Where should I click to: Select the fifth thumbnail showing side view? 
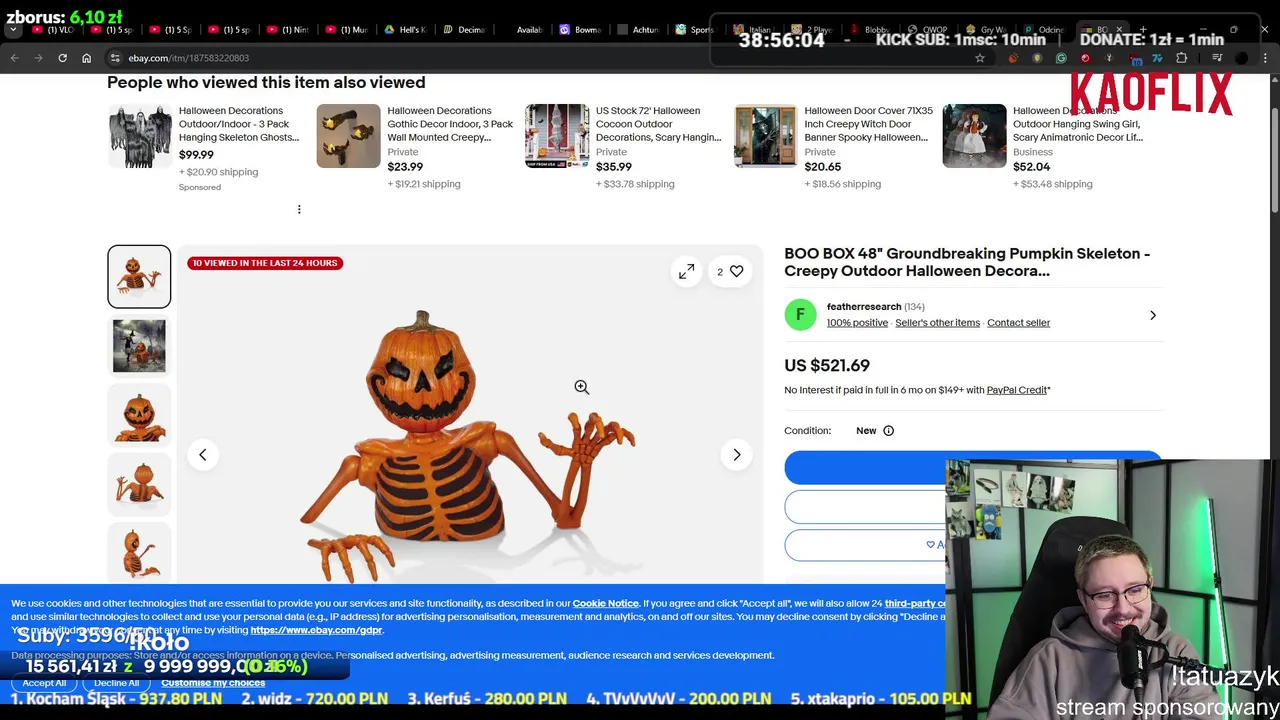tap(139, 553)
